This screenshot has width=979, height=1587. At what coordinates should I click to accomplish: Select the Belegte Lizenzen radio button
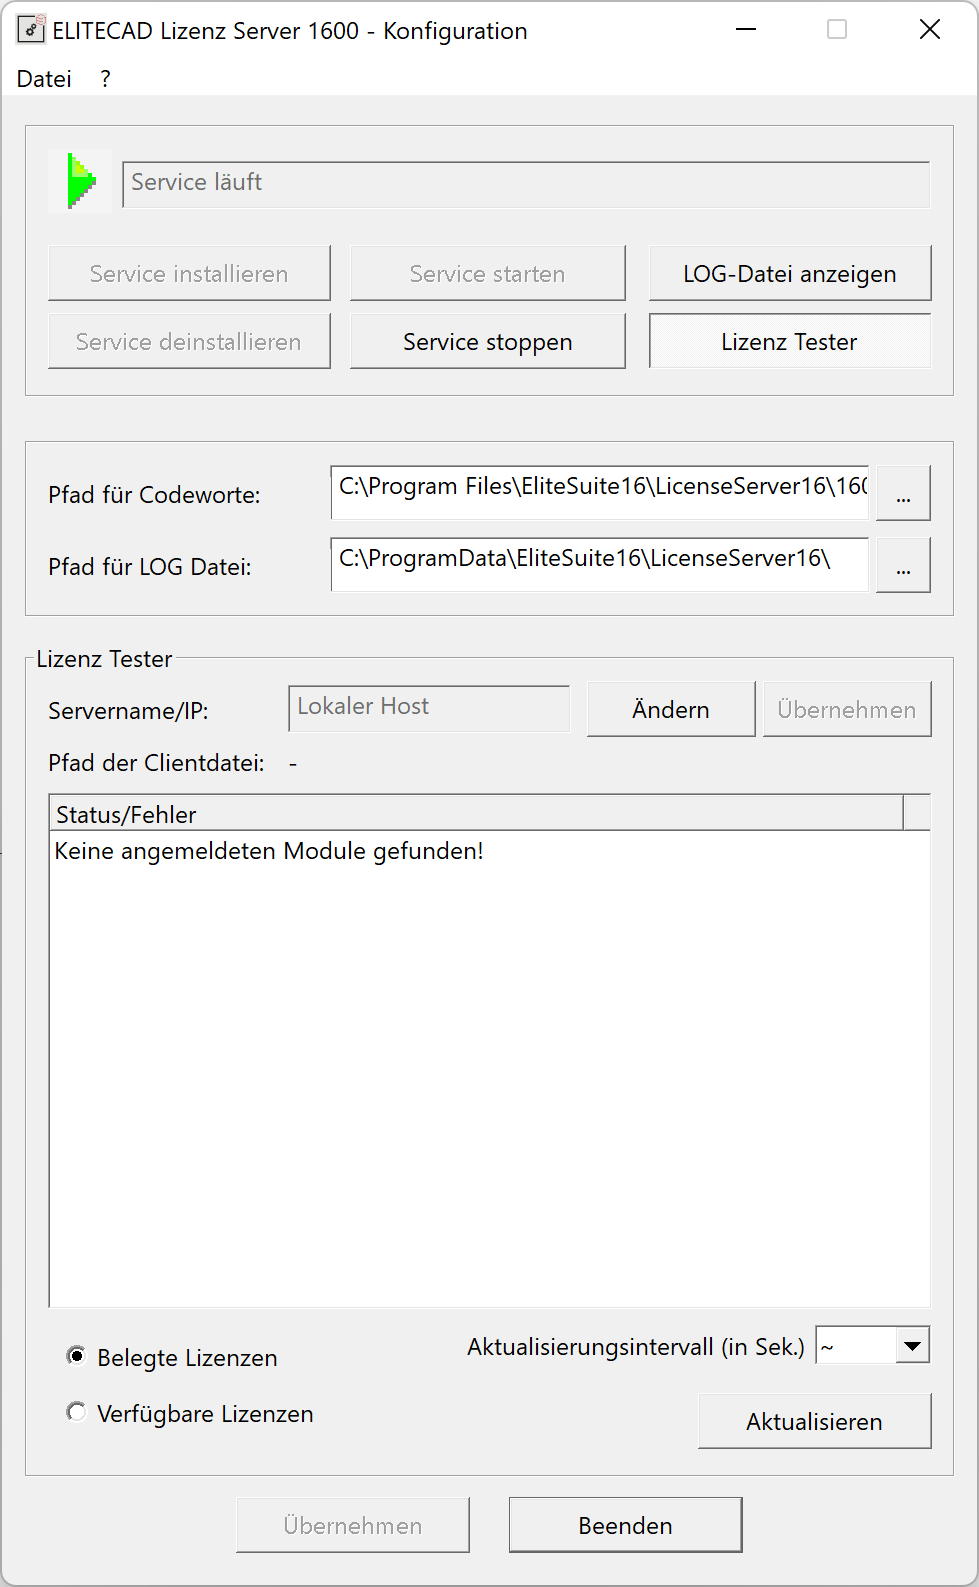(x=76, y=1356)
